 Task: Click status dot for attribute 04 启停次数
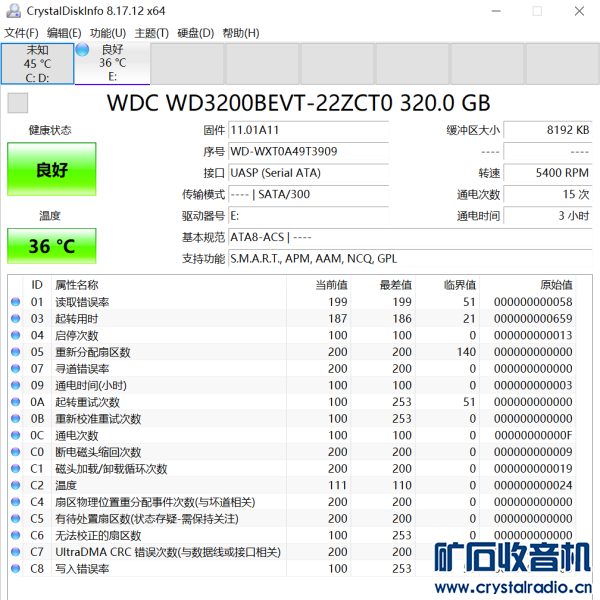(x=15, y=335)
